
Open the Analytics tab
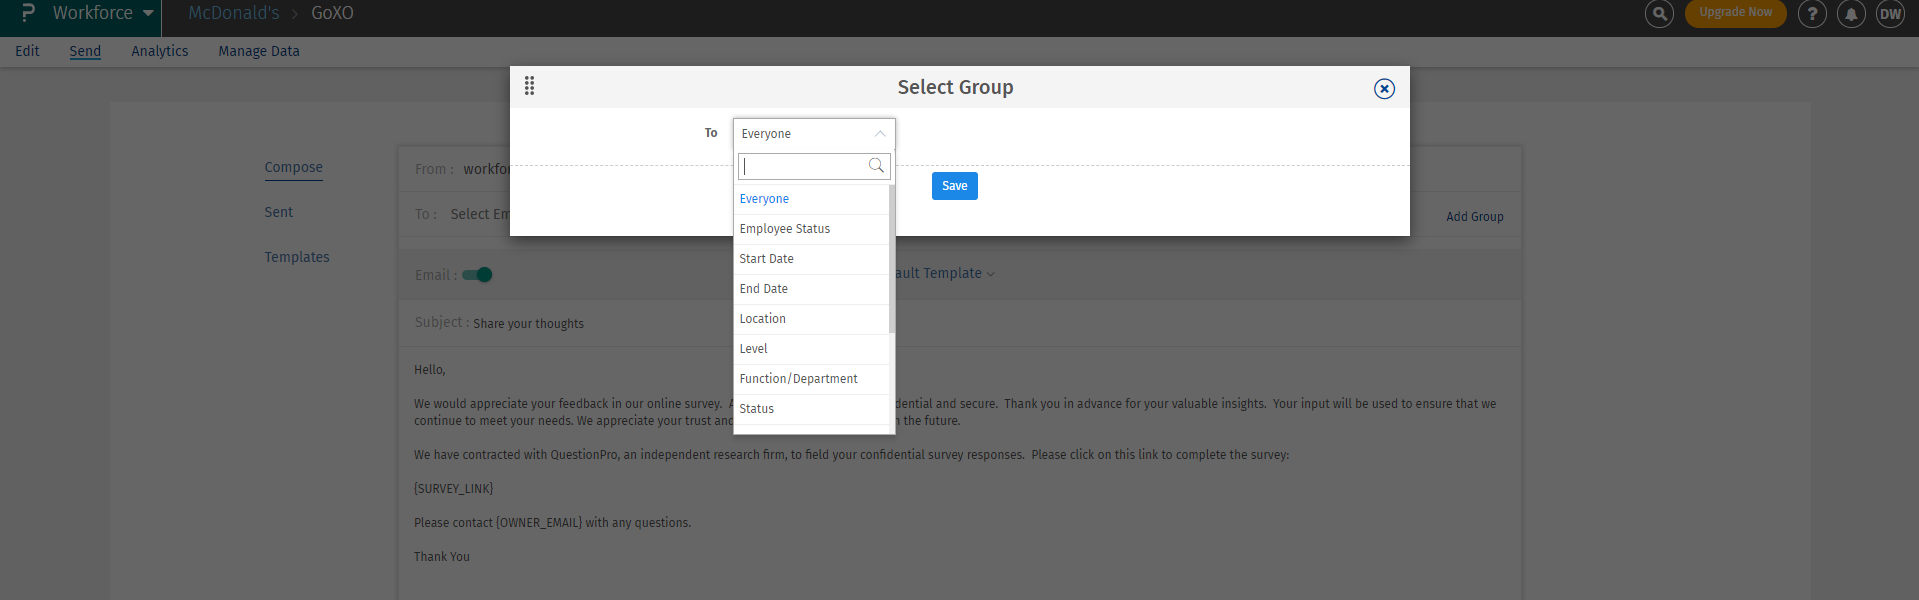(x=160, y=51)
